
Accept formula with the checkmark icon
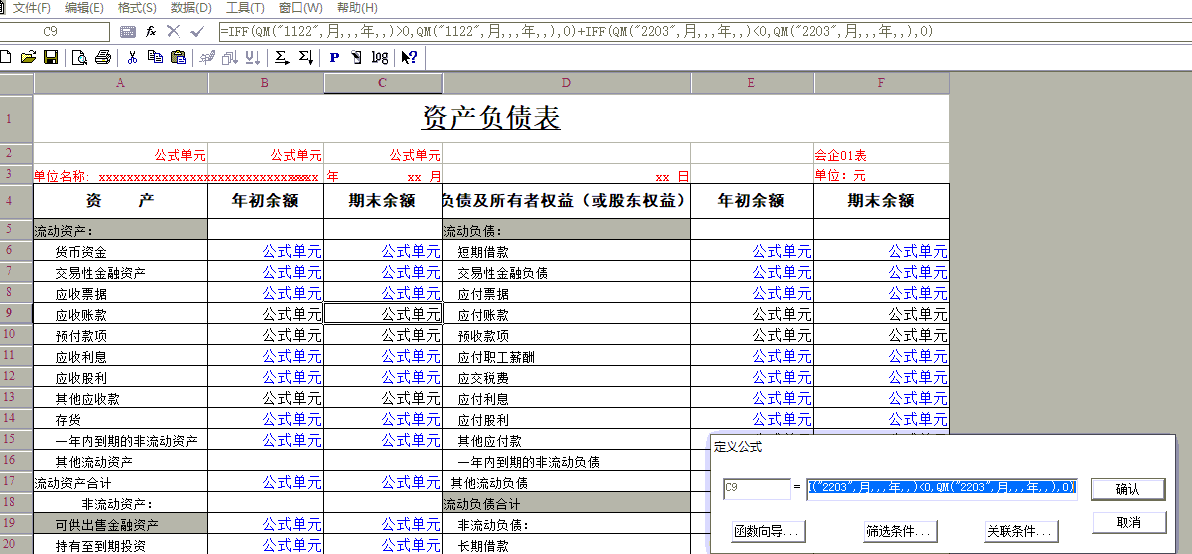click(x=198, y=31)
